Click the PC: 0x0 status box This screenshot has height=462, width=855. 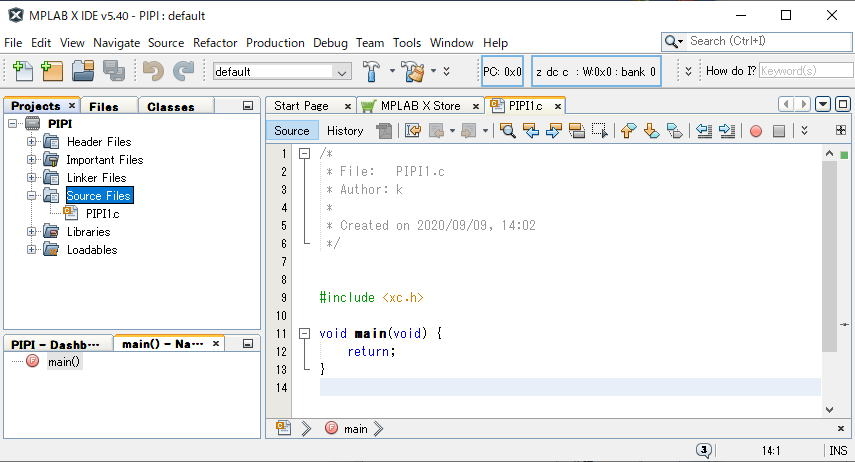pyautogui.click(x=502, y=71)
